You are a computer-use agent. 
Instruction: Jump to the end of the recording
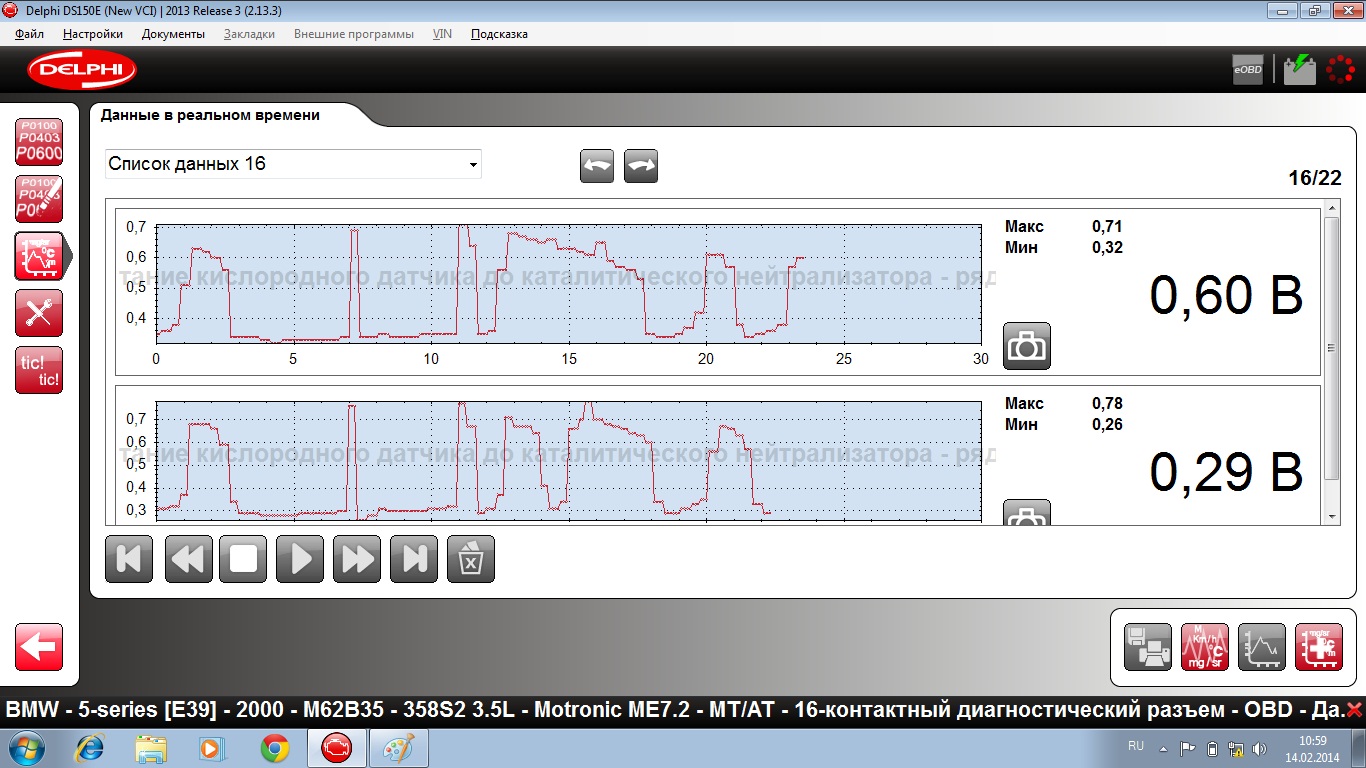(x=414, y=558)
